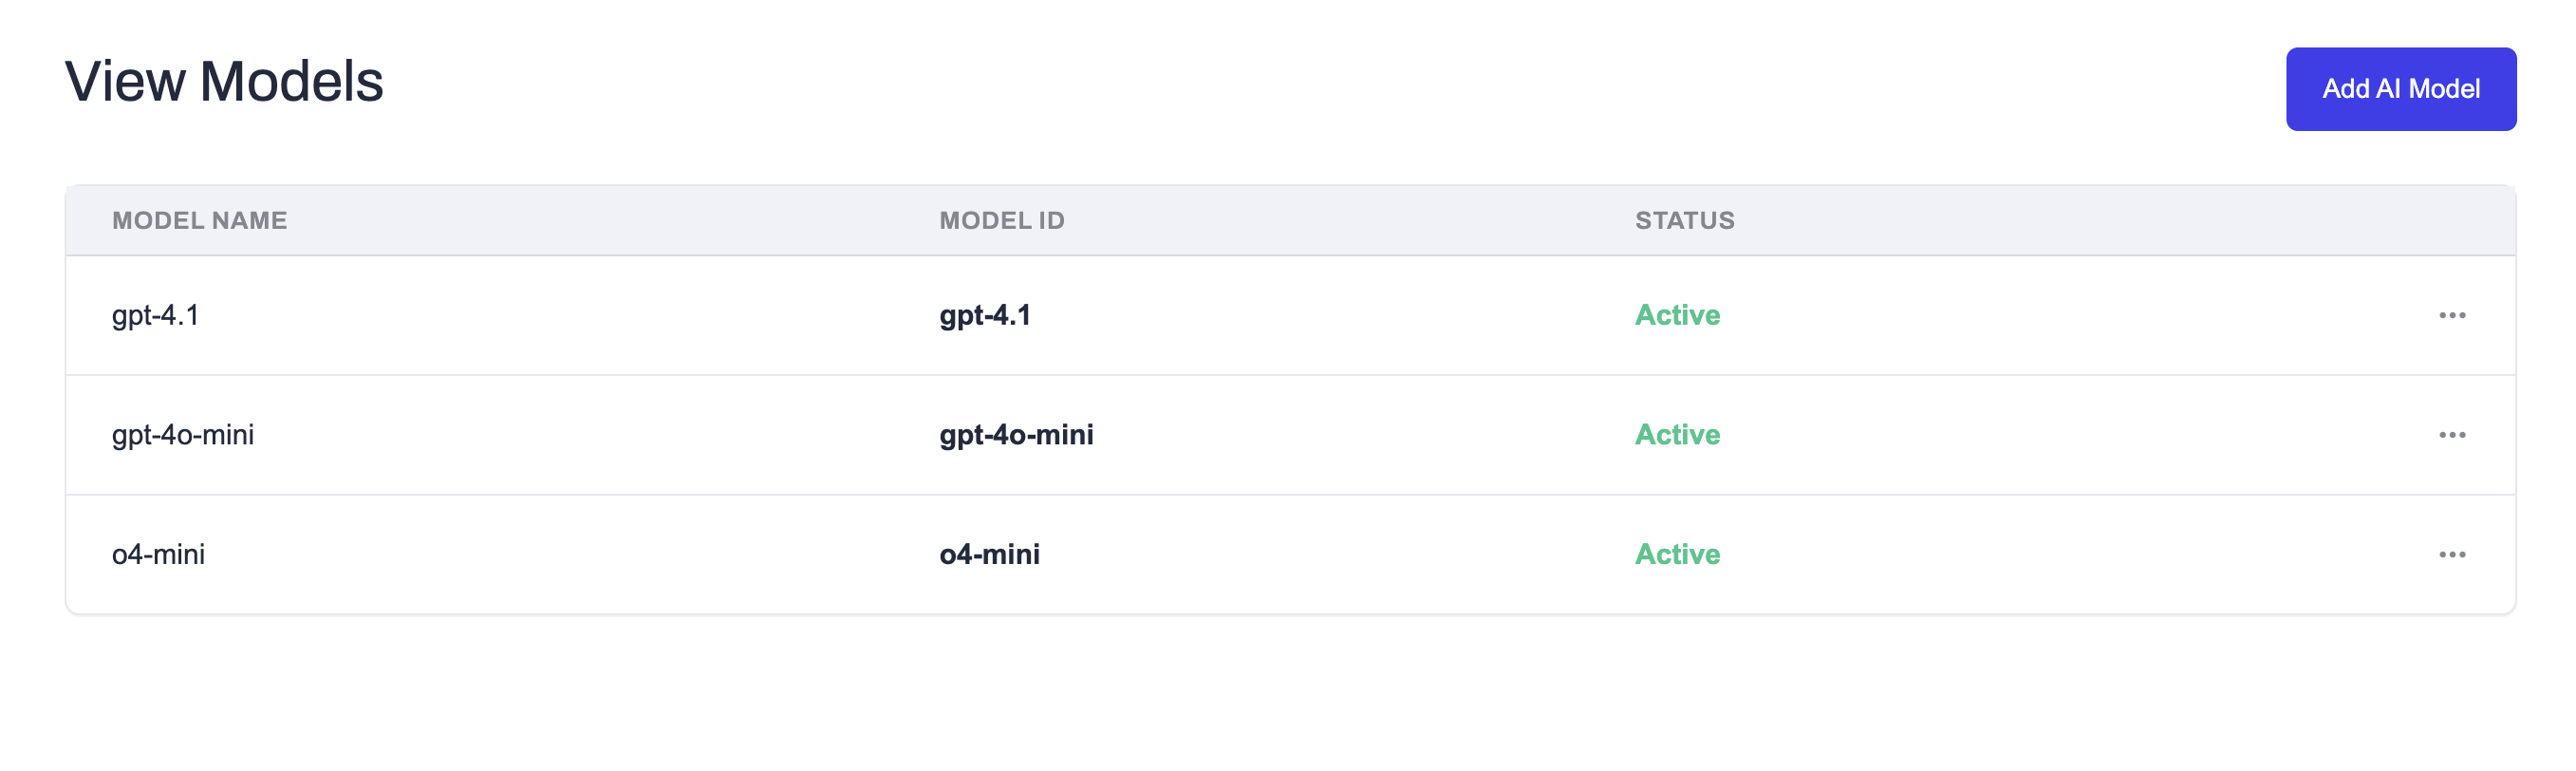This screenshot has width=2576, height=771.
Task: Click the Add AI Model button
Action: (2400, 89)
